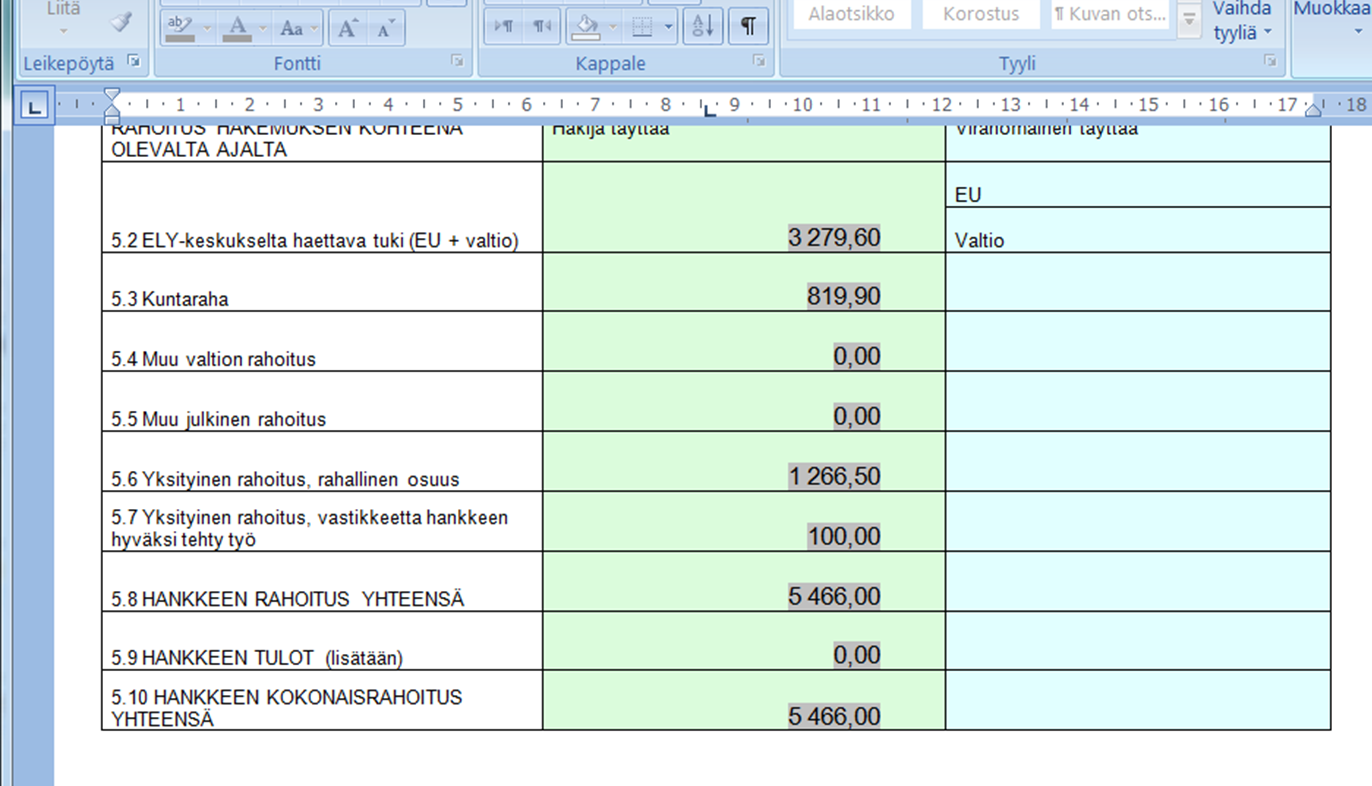Click the '5.5 Muu julkinen rahoitus' label

[x=219, y=419]
